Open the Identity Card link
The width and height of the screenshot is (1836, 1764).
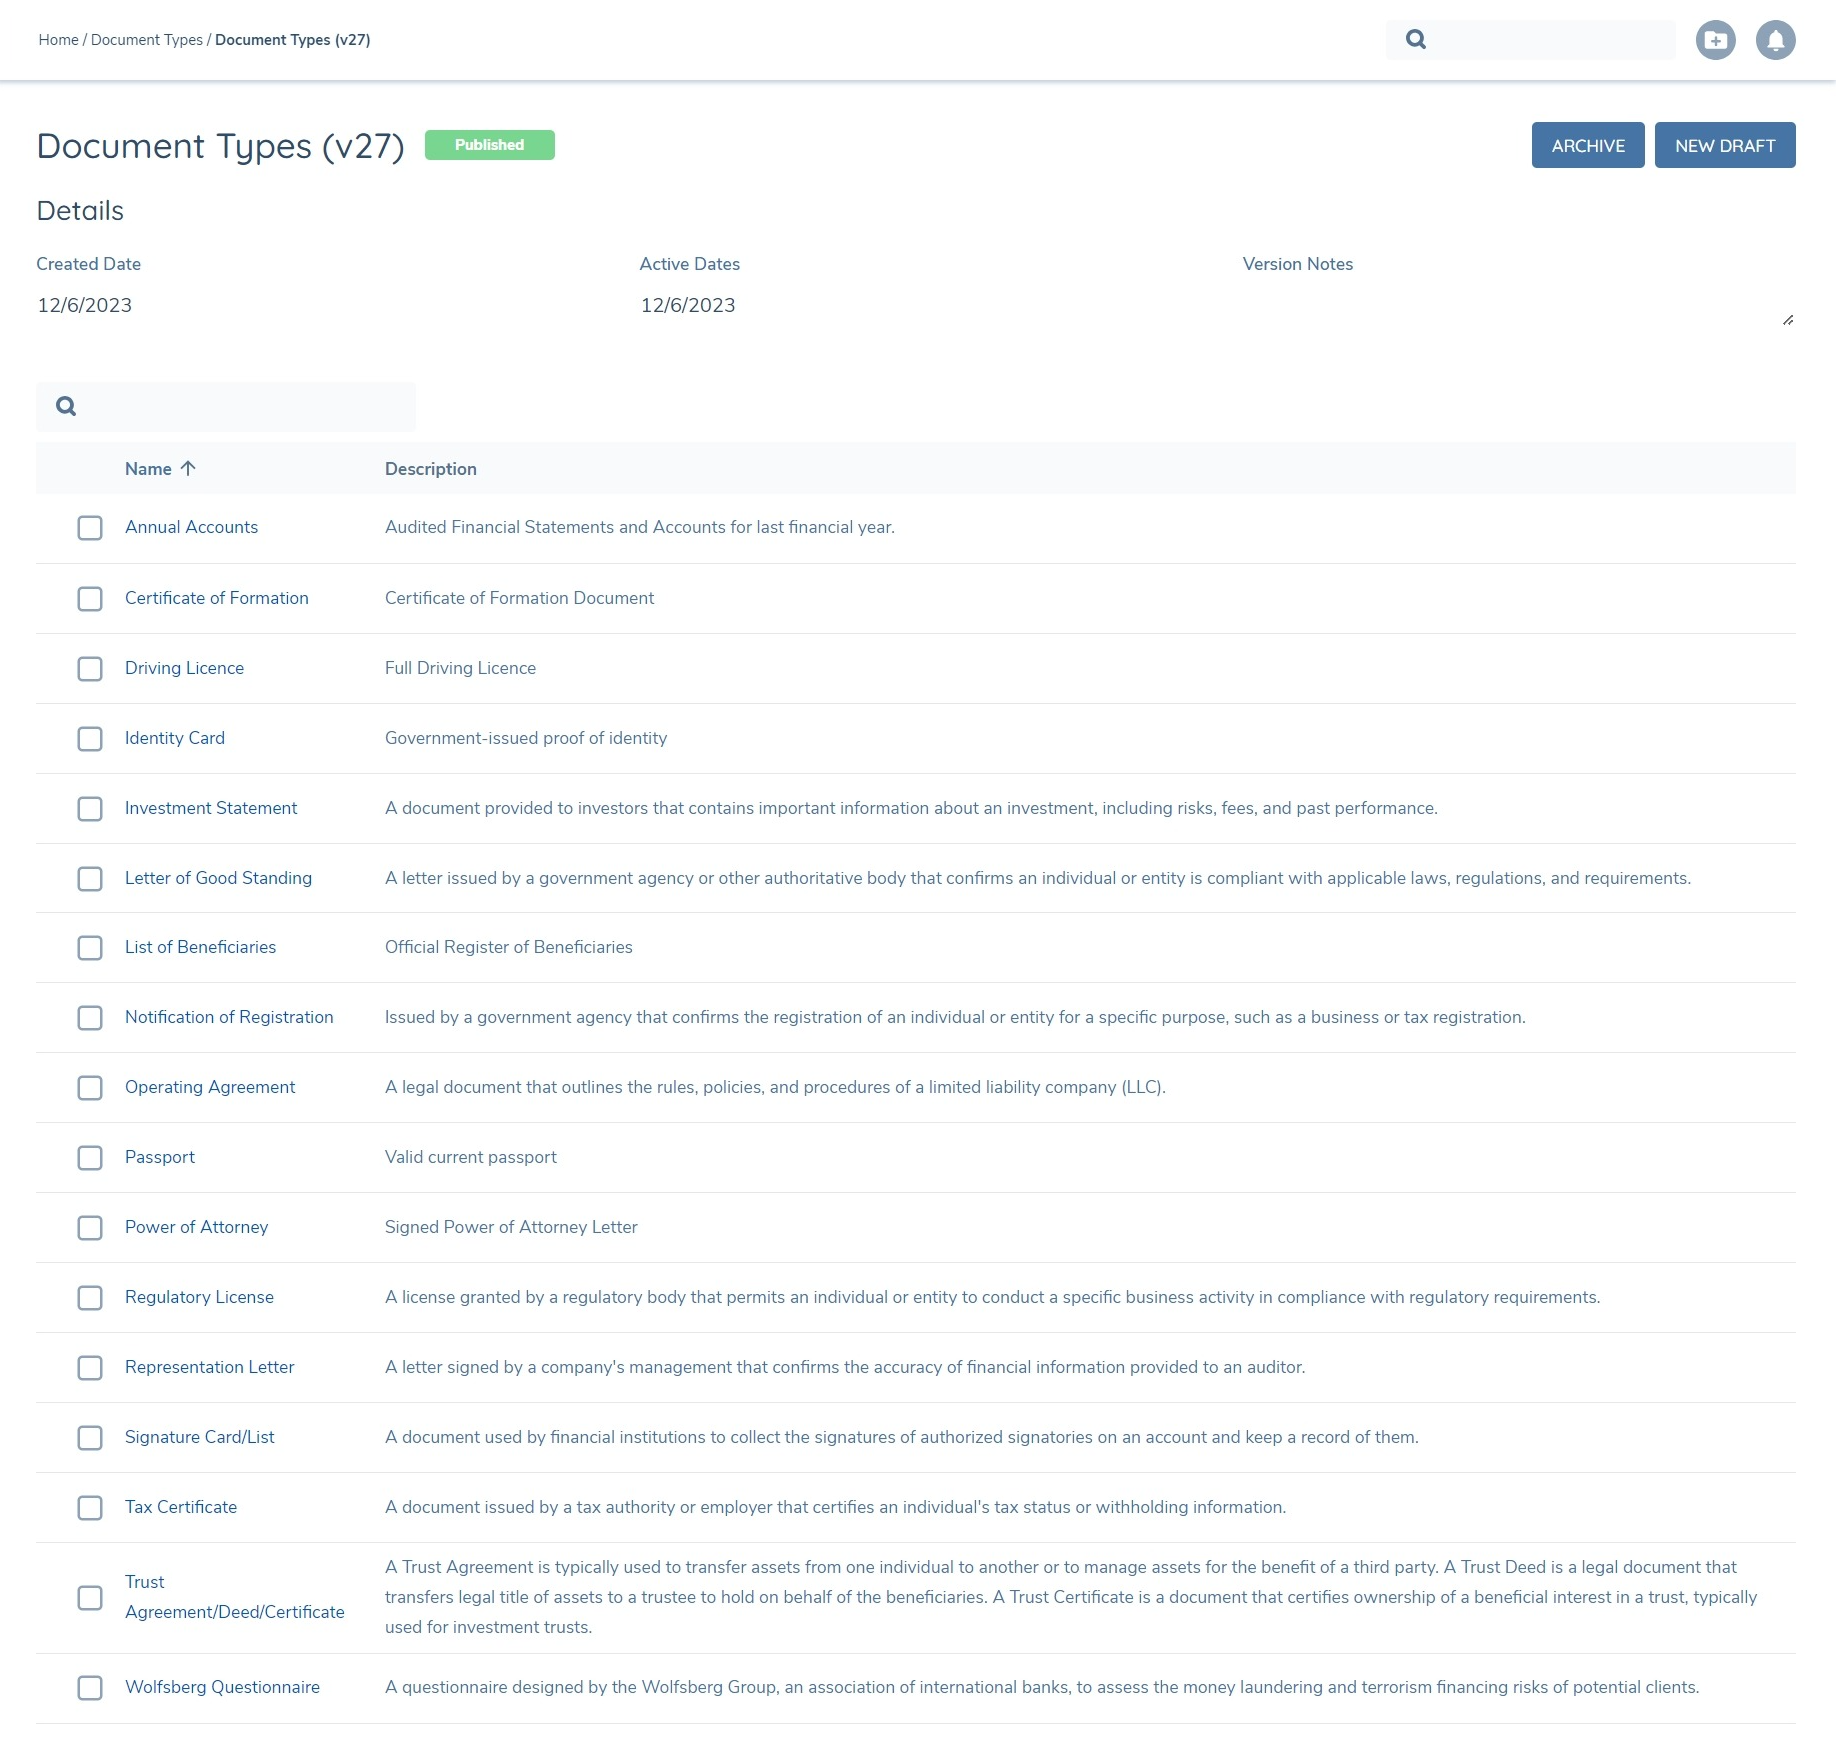[x=175, y=738]
